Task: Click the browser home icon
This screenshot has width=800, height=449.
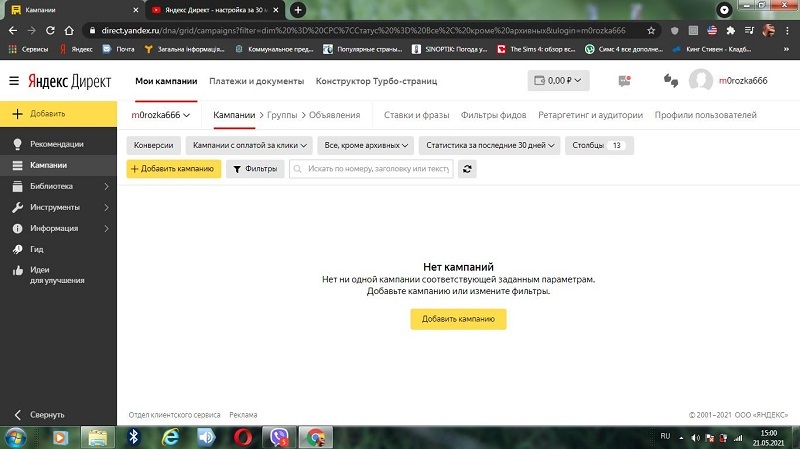Action: tap(69, 31)
